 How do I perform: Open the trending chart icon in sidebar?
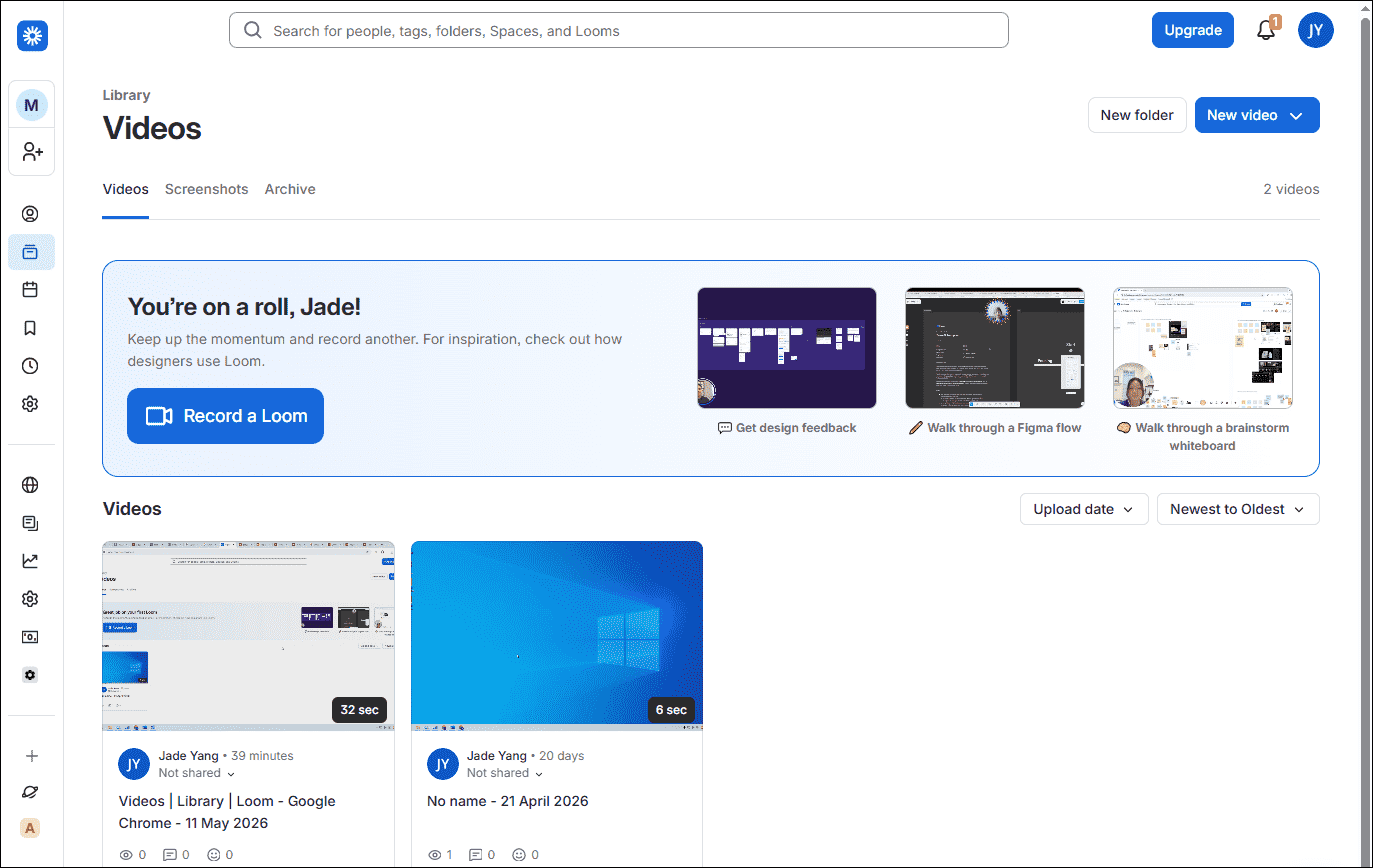30,561
